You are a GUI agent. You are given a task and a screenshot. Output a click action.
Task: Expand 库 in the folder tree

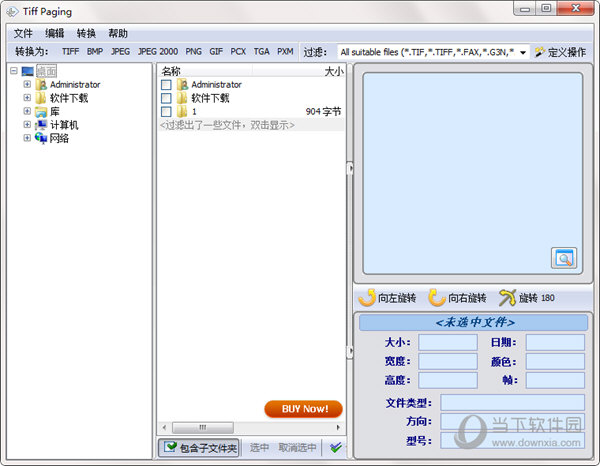[x=27, y=111]
